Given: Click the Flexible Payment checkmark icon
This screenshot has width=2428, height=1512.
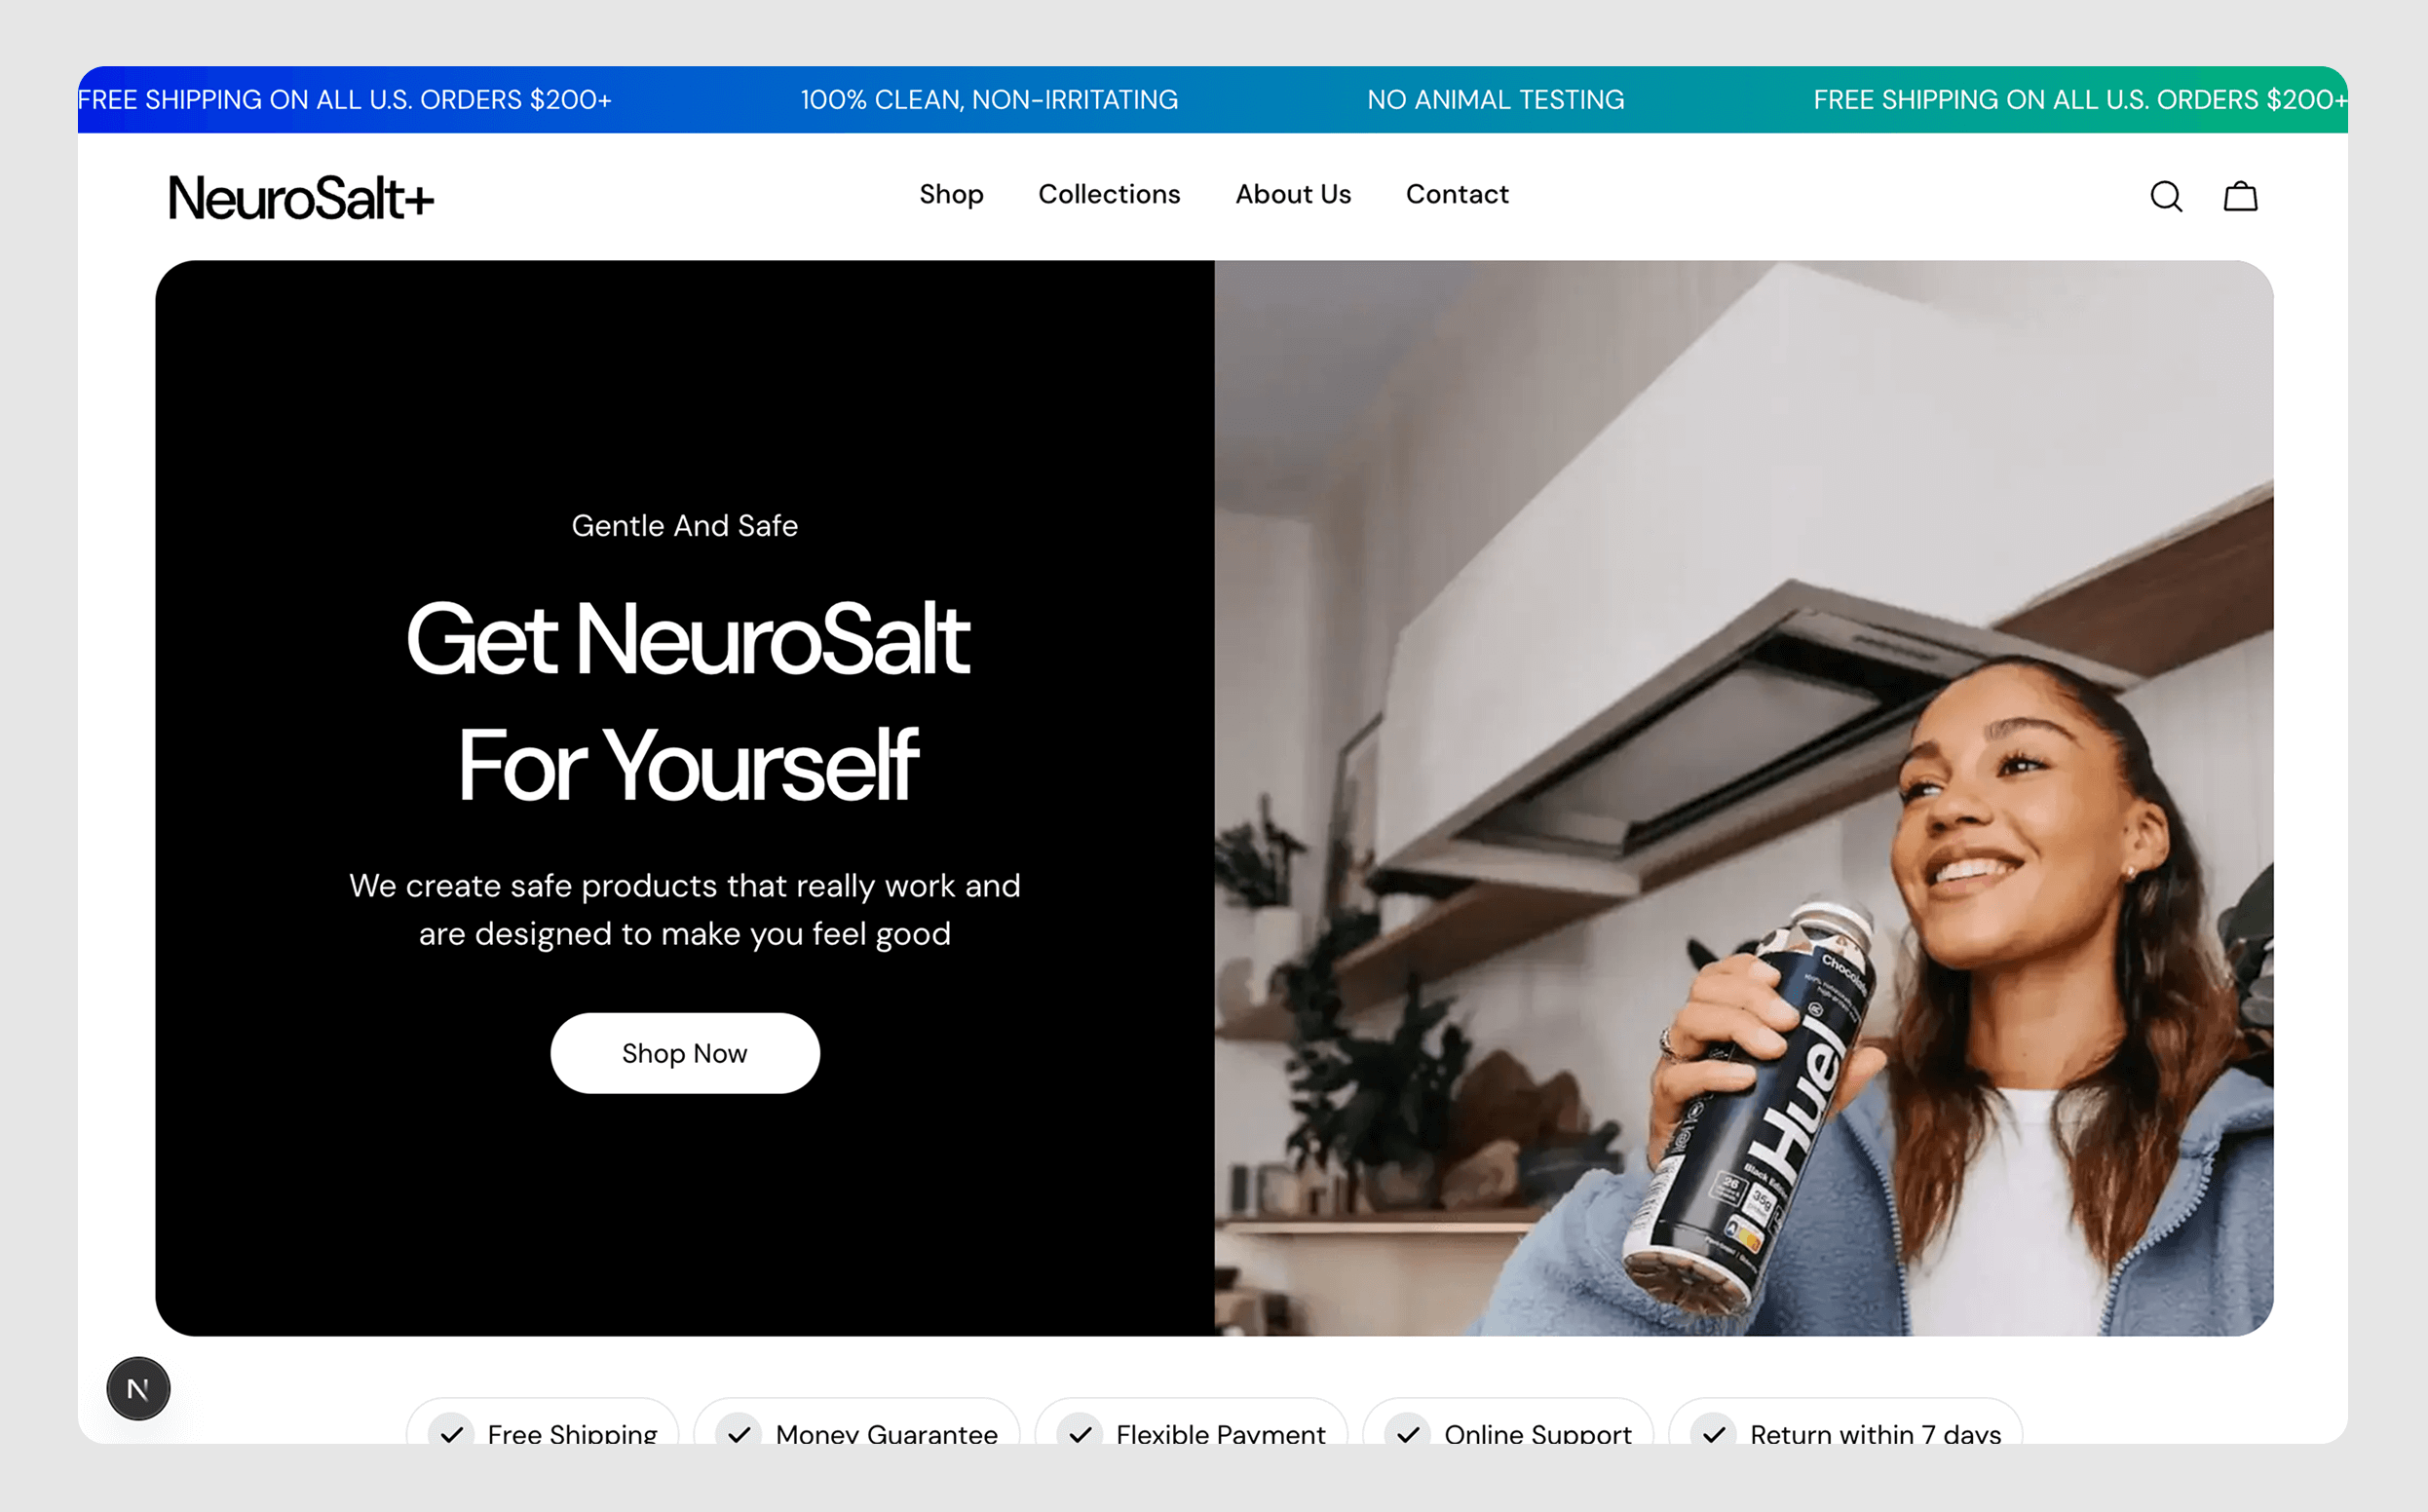Looking at the screenshot, I should point(1080,1432).
